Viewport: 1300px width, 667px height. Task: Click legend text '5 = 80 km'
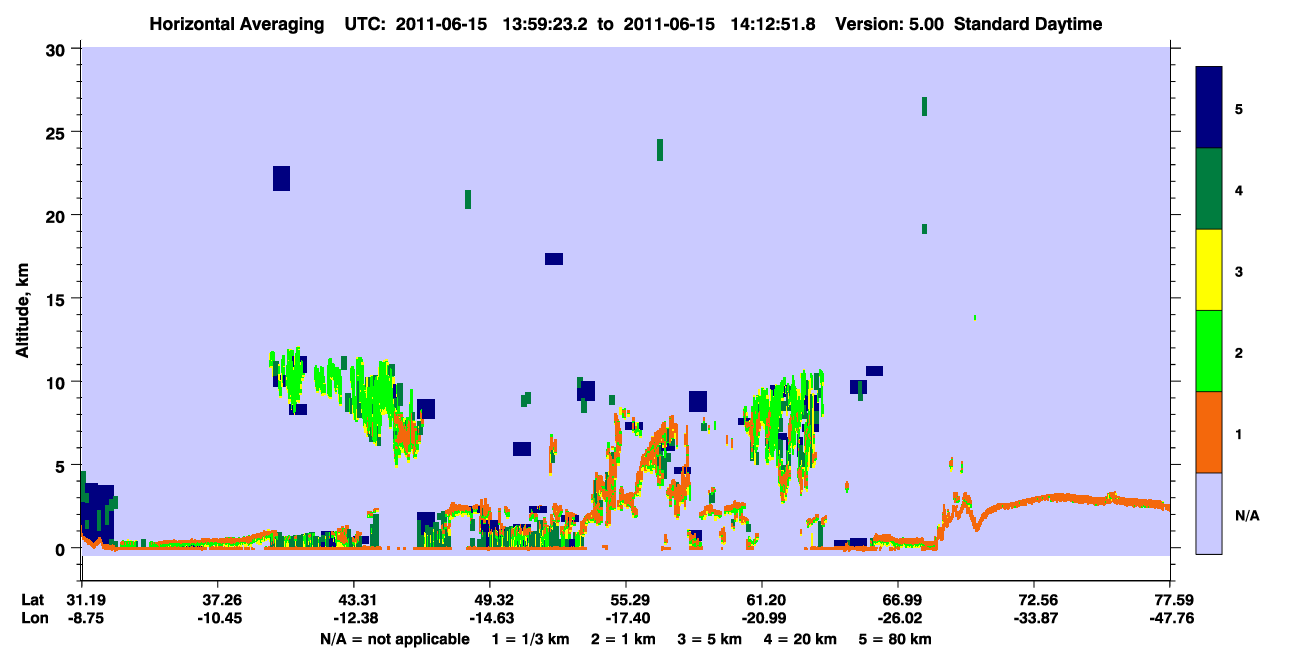tap(896, 639)
